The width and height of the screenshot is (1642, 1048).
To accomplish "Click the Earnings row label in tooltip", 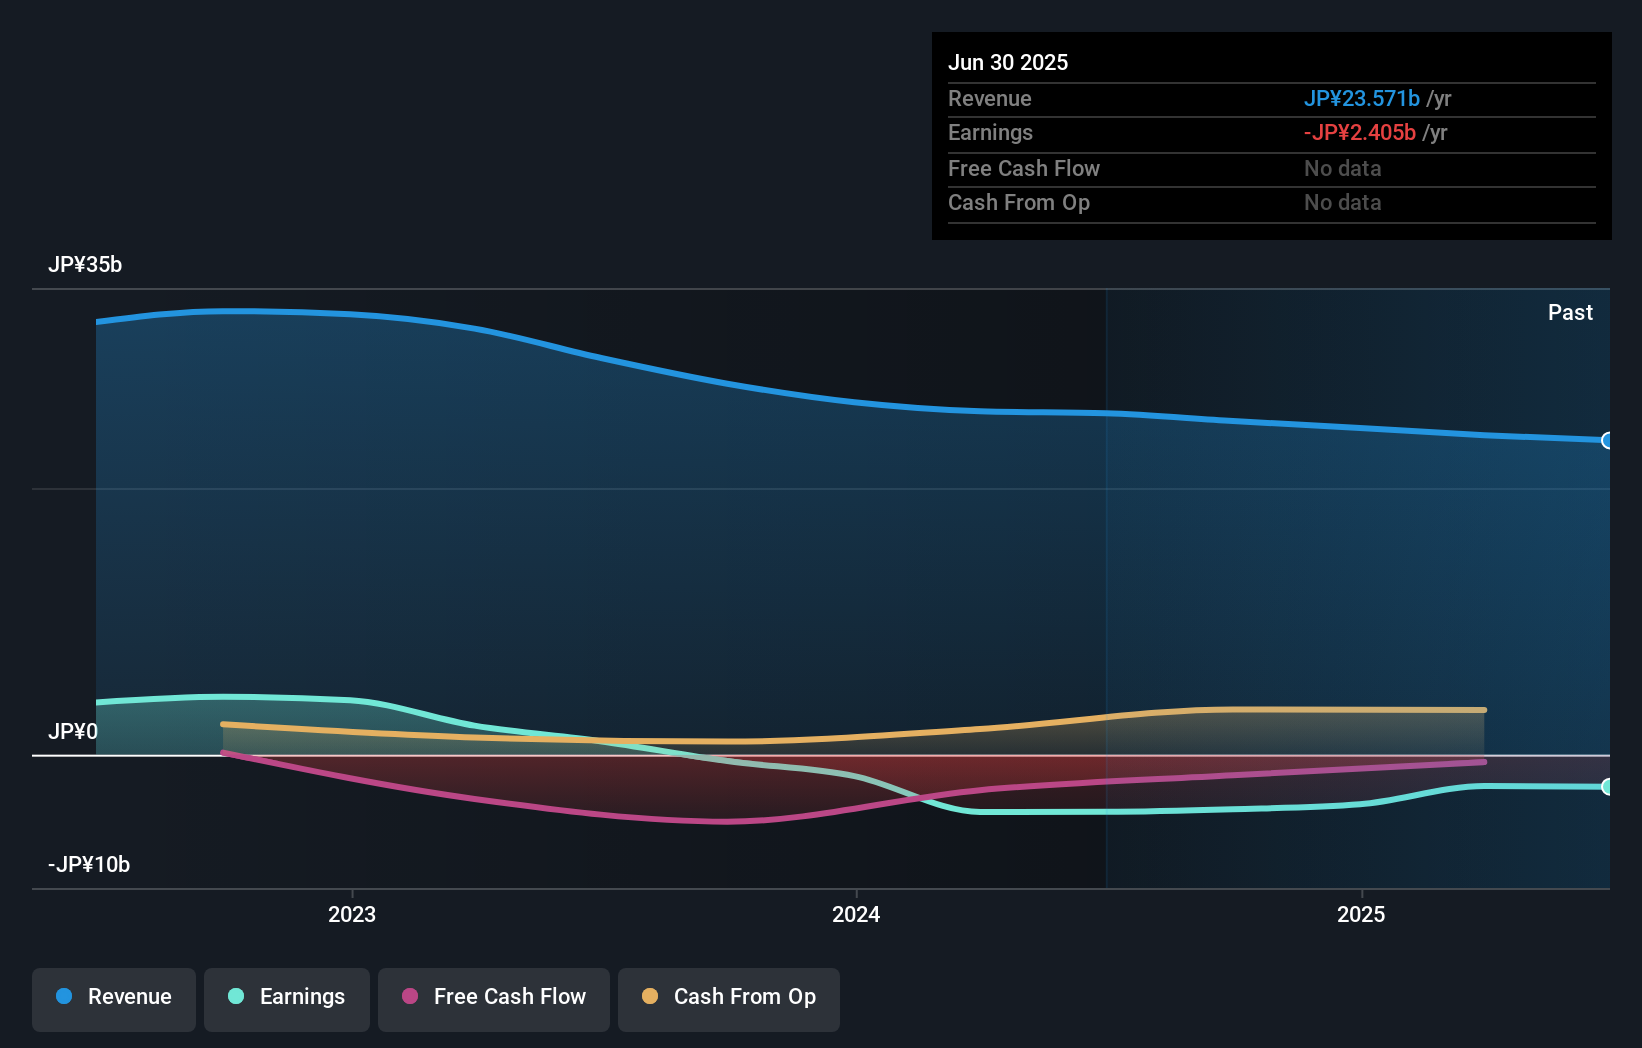I will click(990, 132).
